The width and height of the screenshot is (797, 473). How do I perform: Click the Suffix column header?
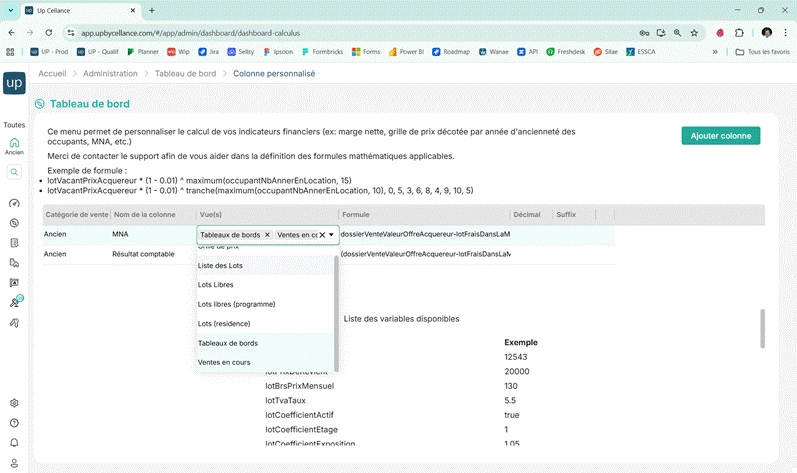tap(566, 214)
